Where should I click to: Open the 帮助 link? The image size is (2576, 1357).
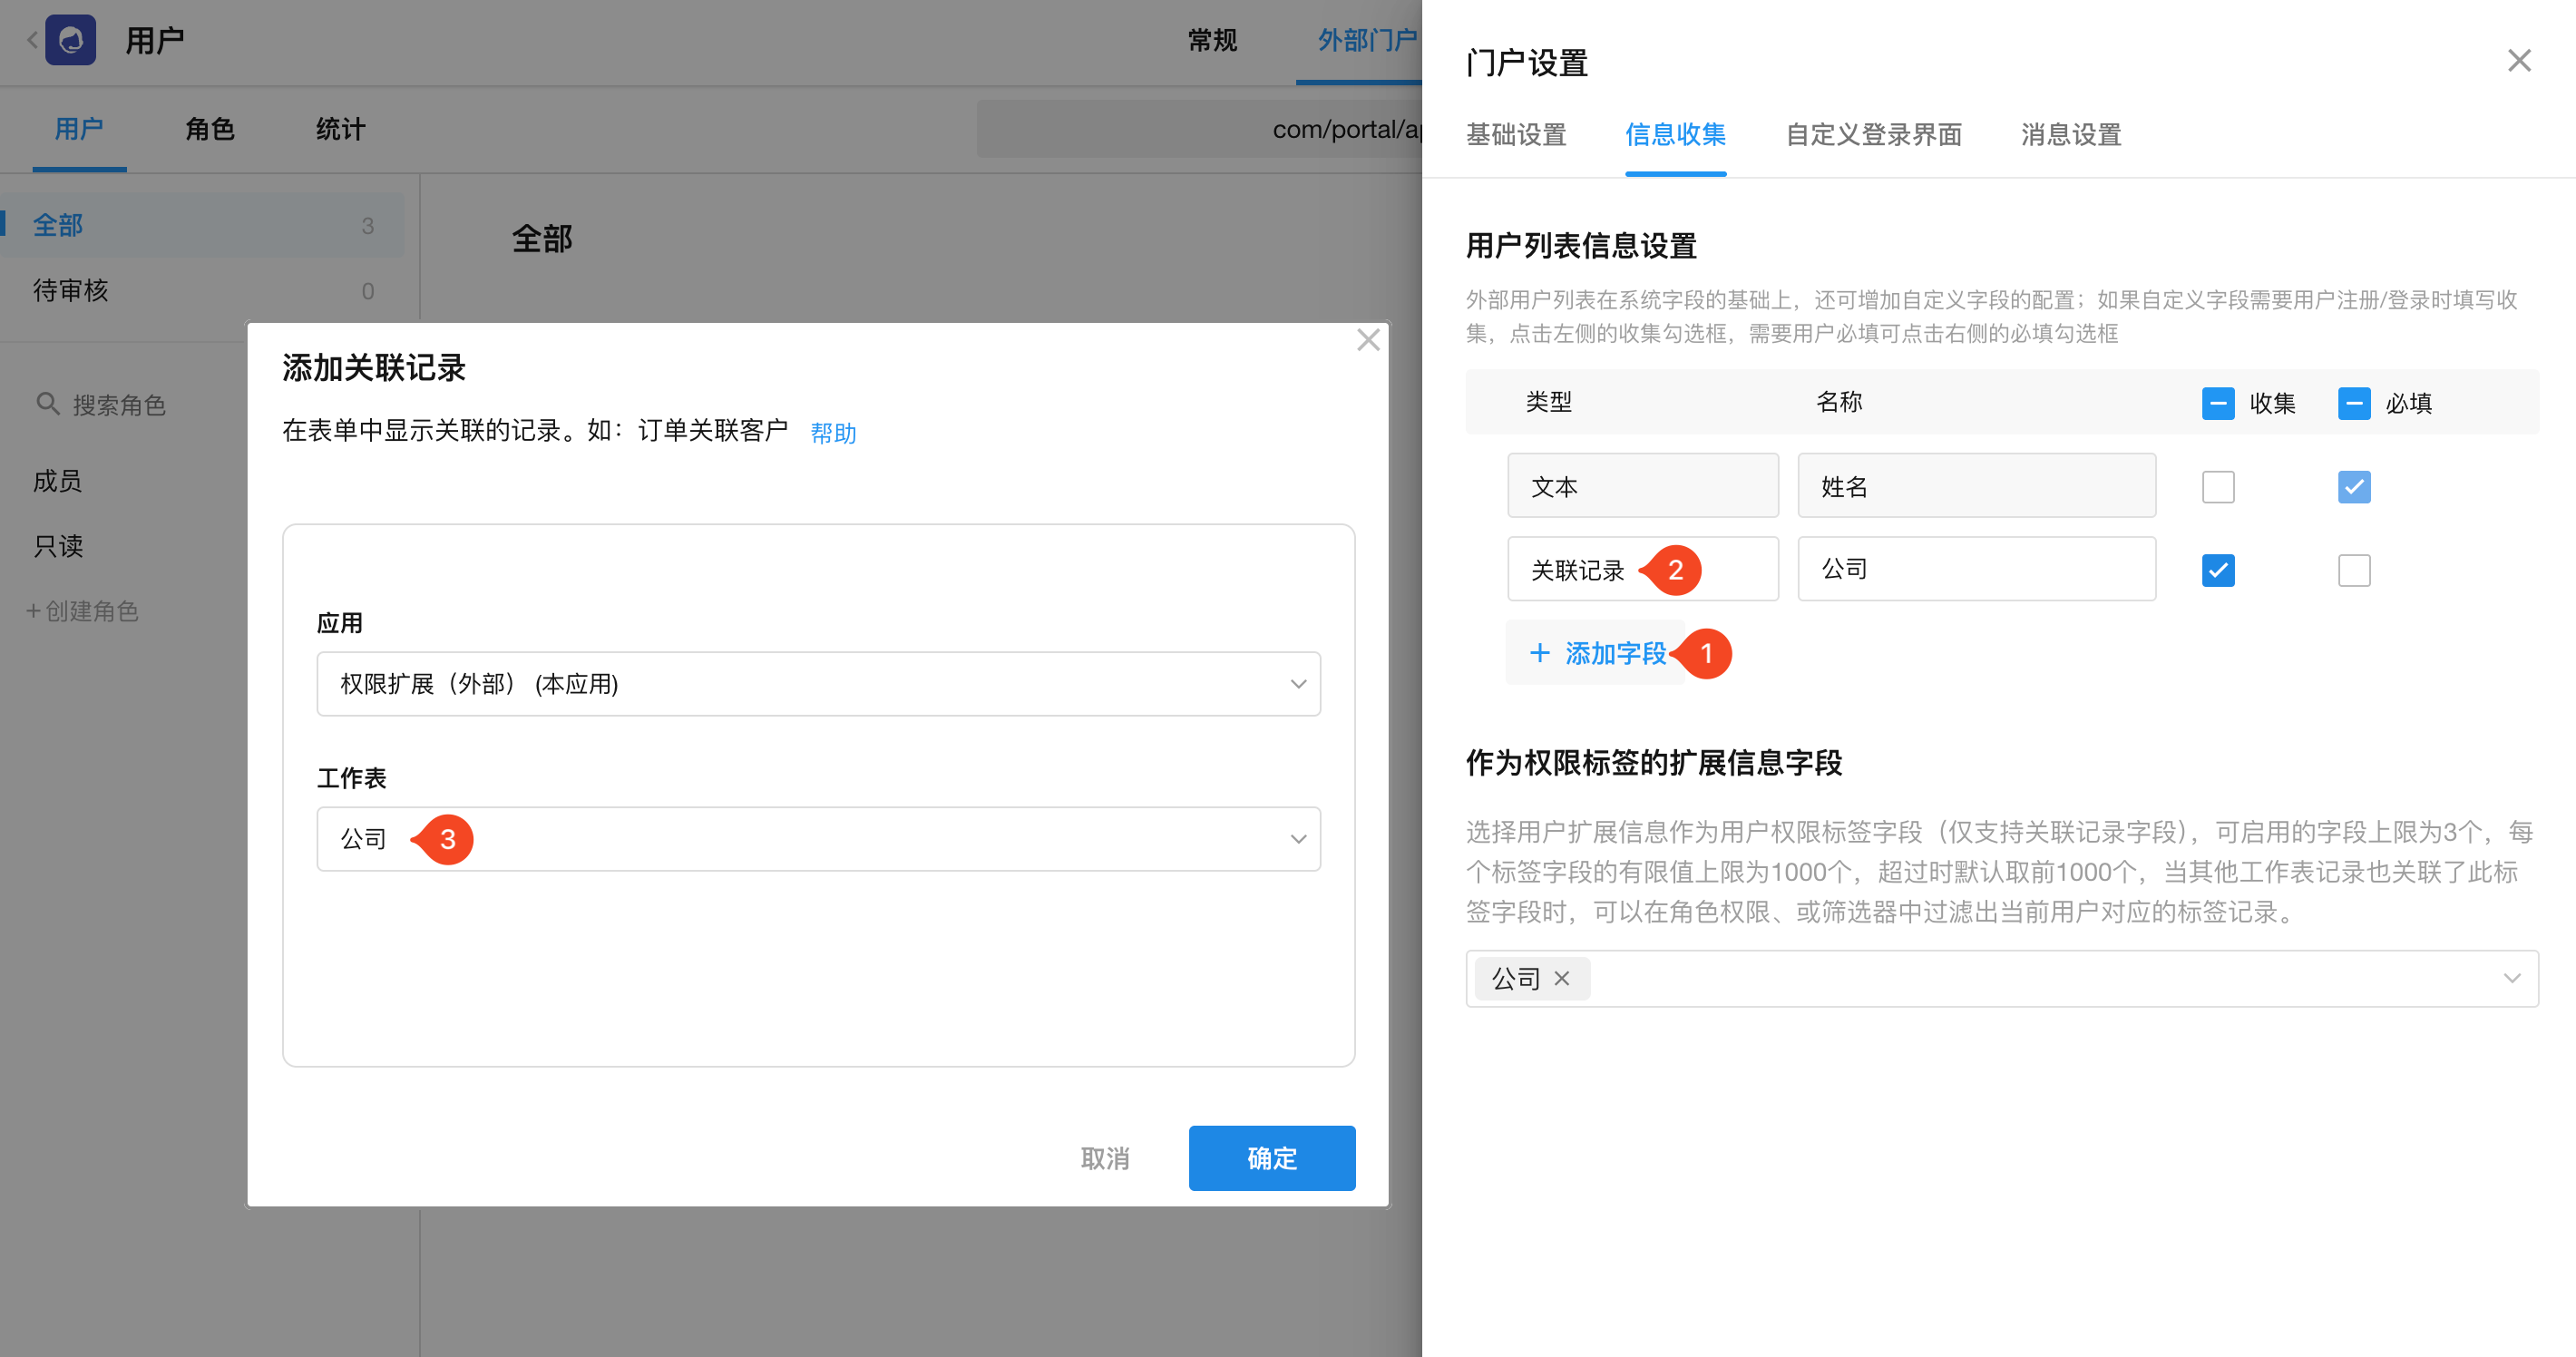[x=832, y=433]
